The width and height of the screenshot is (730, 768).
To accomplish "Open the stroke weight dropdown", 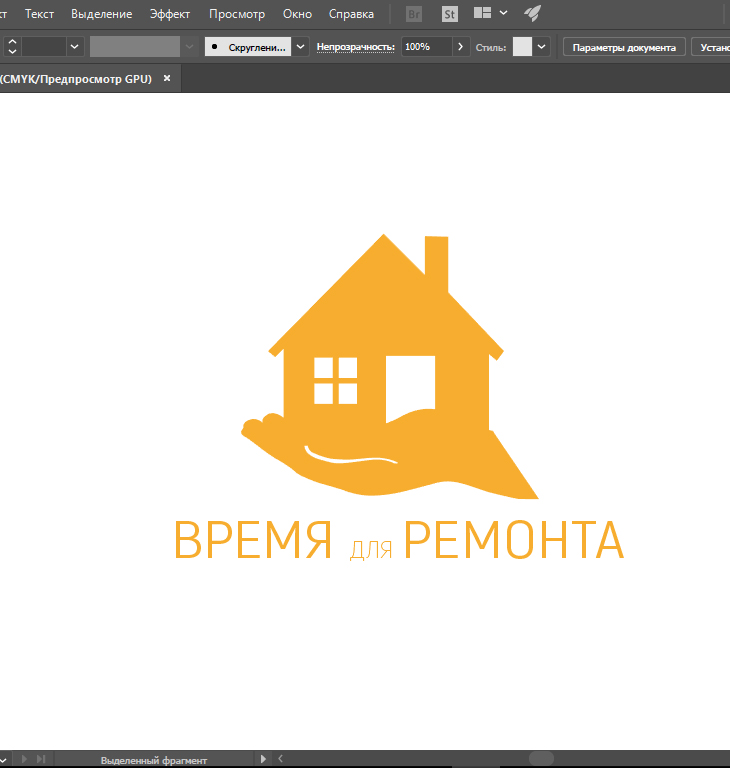I will (x=74, y=47).
